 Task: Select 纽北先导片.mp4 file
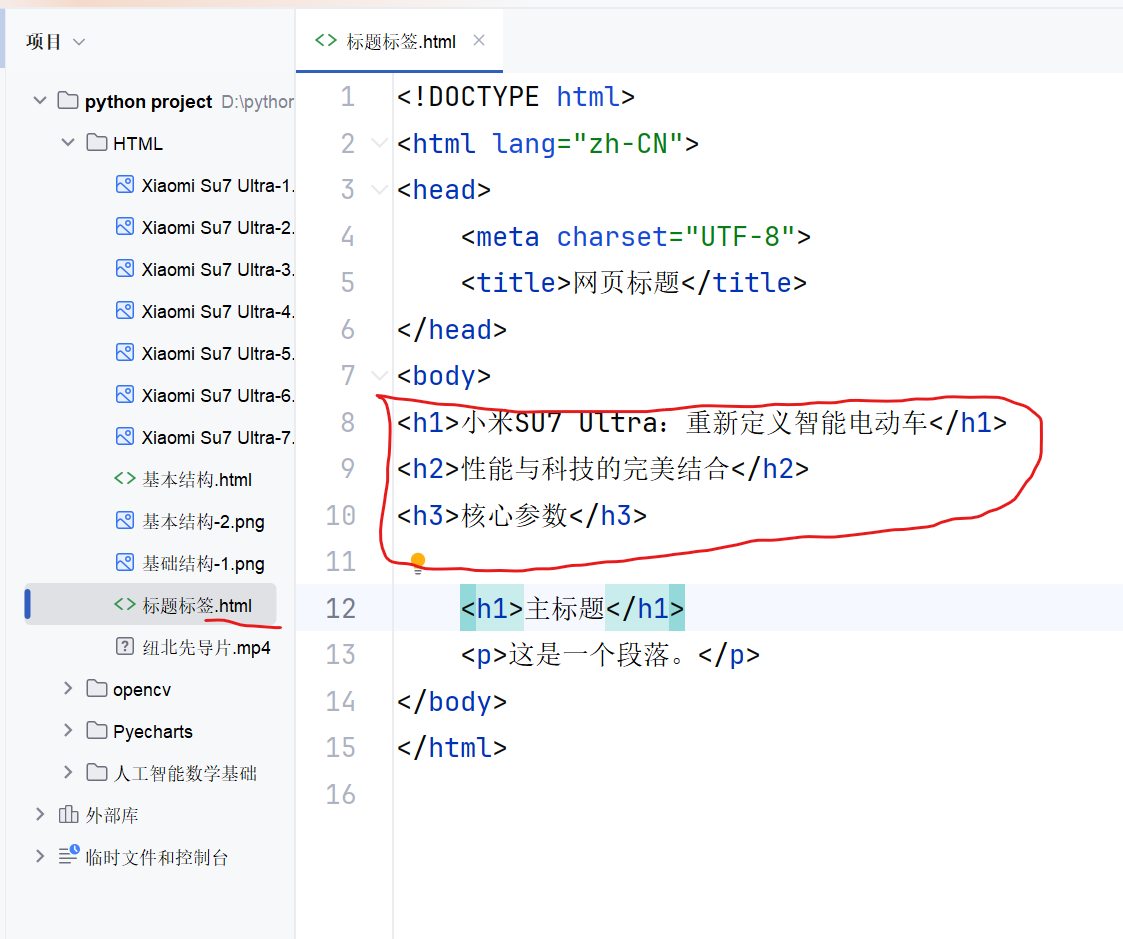206,647
